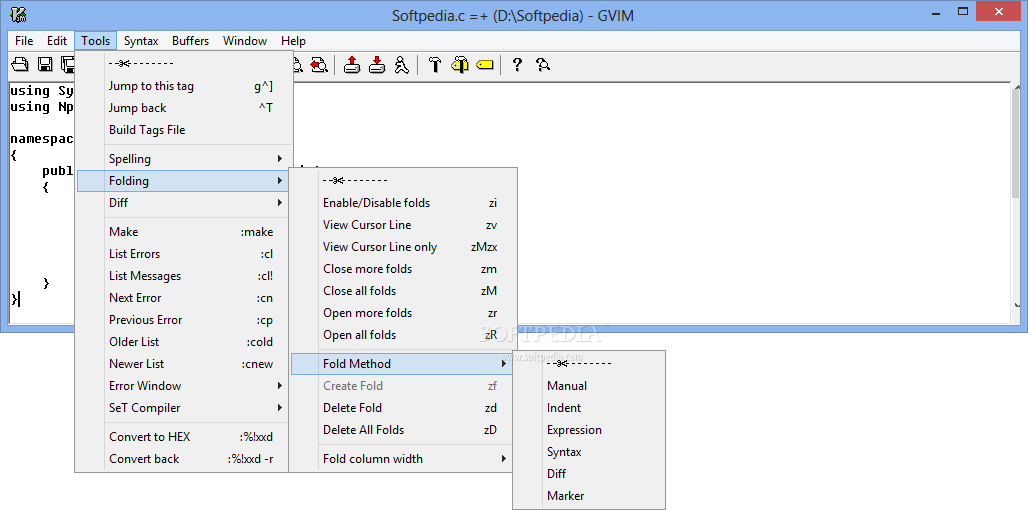Set fold method to Diff
The height and width of the screenshot is (510, 1028).
click(589, 473)
